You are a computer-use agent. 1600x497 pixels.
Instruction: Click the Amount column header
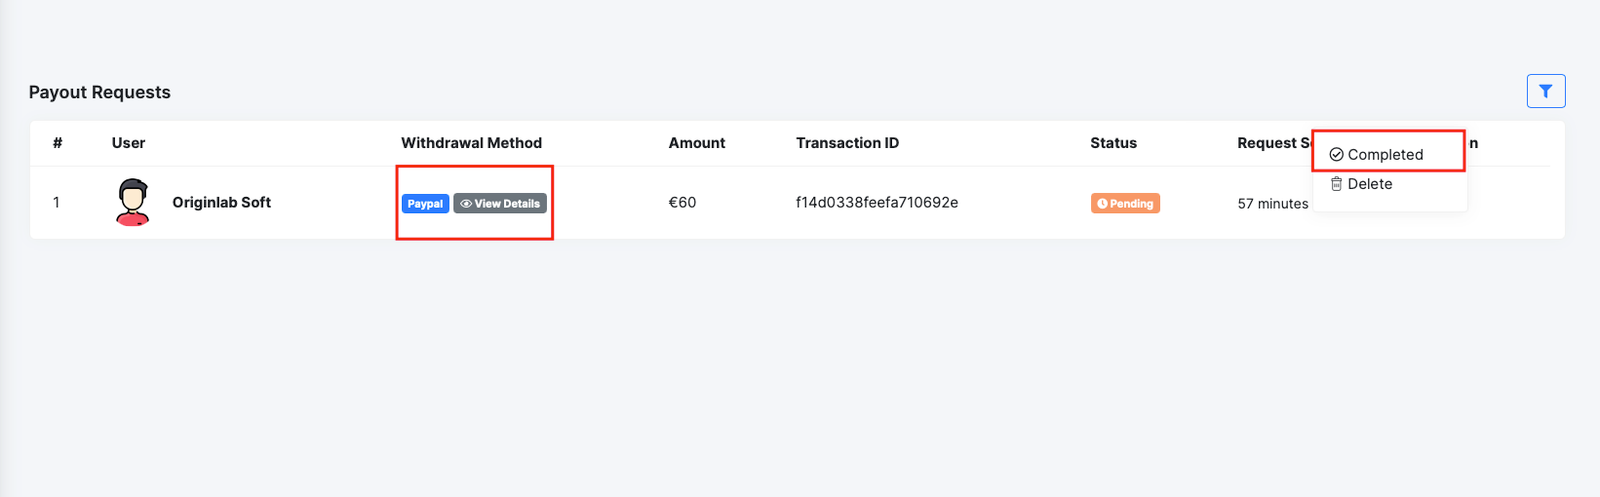(x=696, y=143)
